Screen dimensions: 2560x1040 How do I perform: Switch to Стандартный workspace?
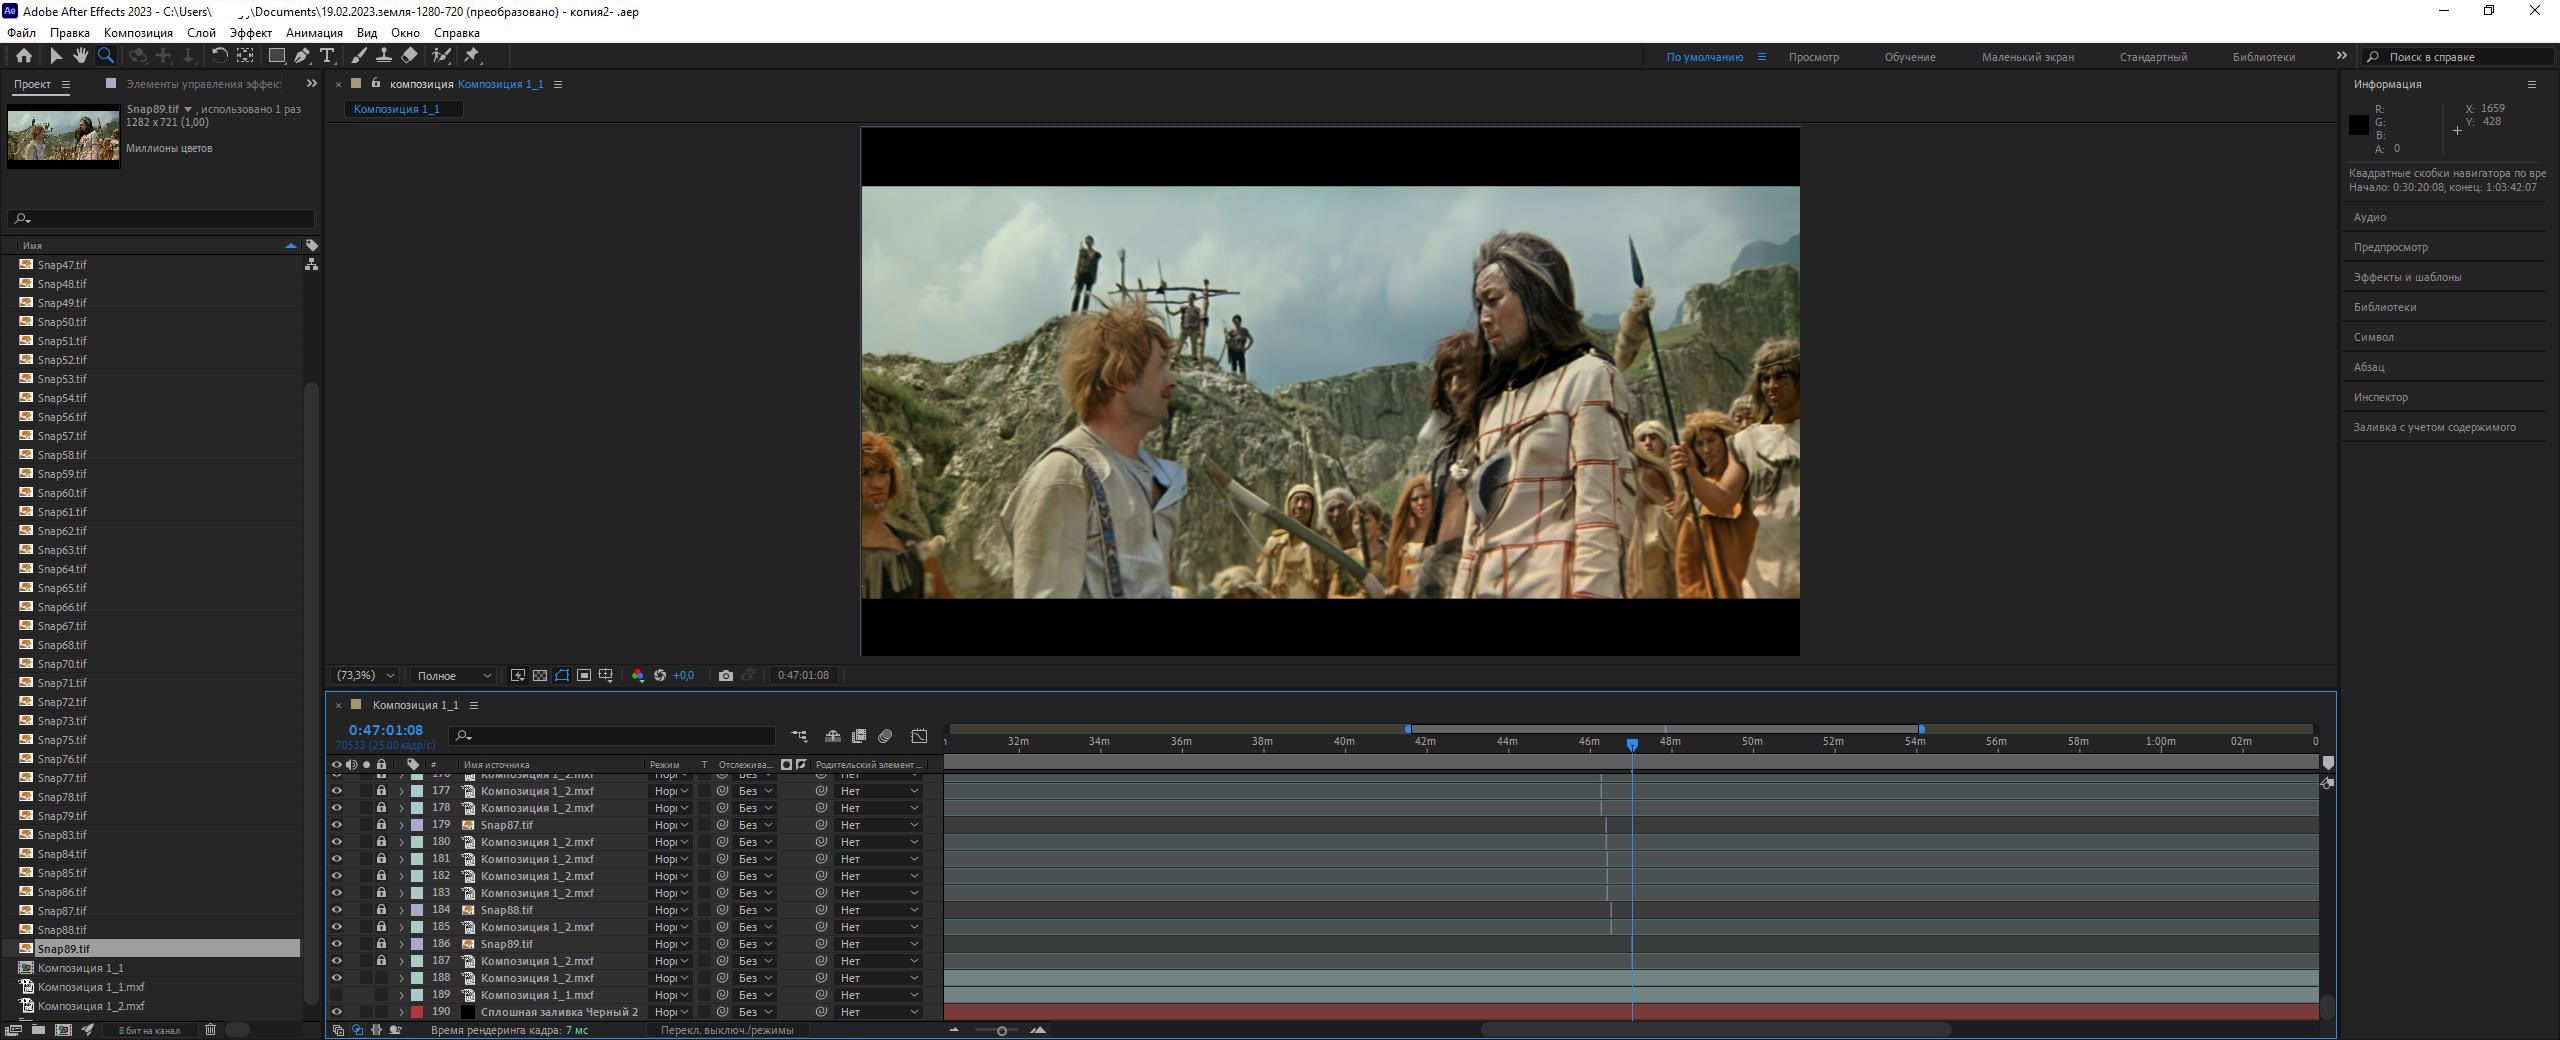coord(2153,57)
